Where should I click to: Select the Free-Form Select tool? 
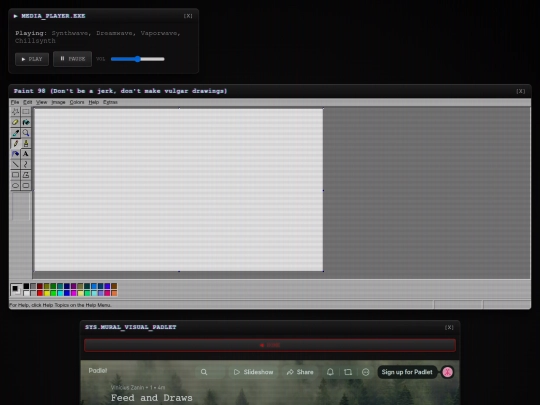[x=15, y=112]
